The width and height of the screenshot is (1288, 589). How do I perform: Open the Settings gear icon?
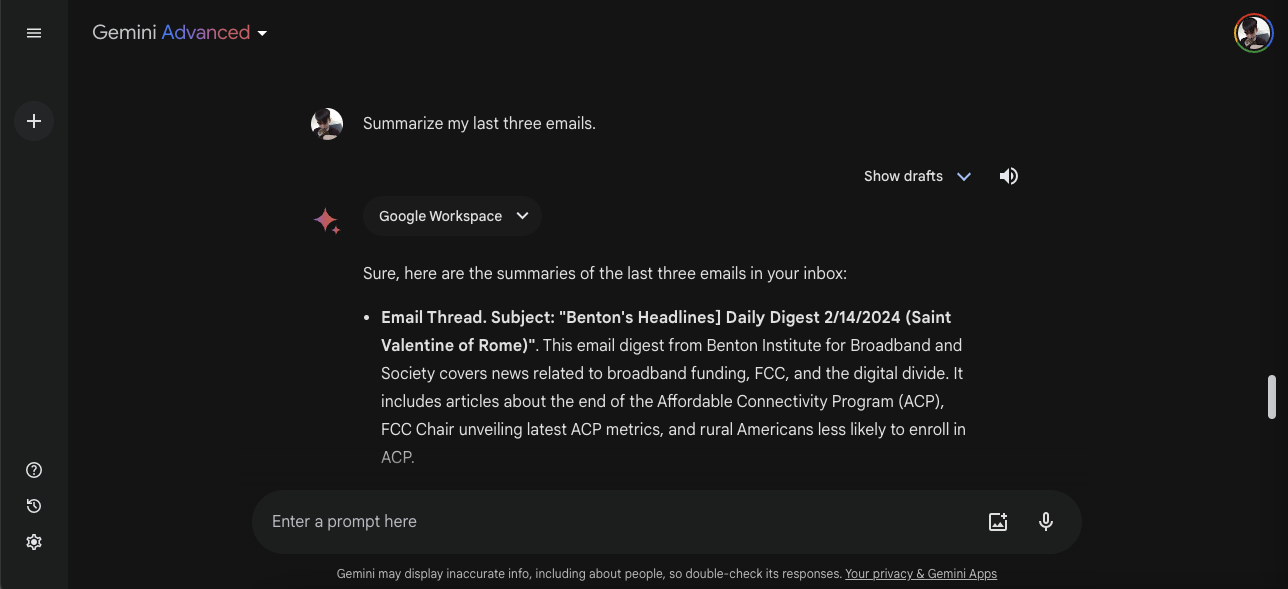pos(34,542)
